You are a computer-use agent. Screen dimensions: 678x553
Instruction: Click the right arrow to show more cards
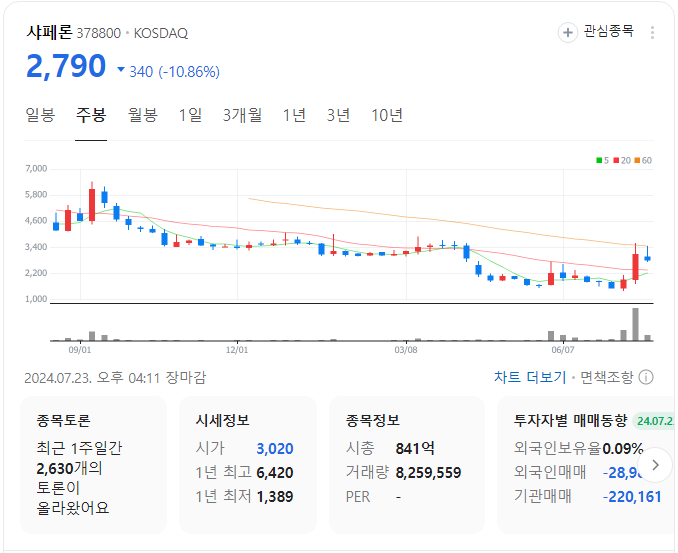click(x=656, y=465)
